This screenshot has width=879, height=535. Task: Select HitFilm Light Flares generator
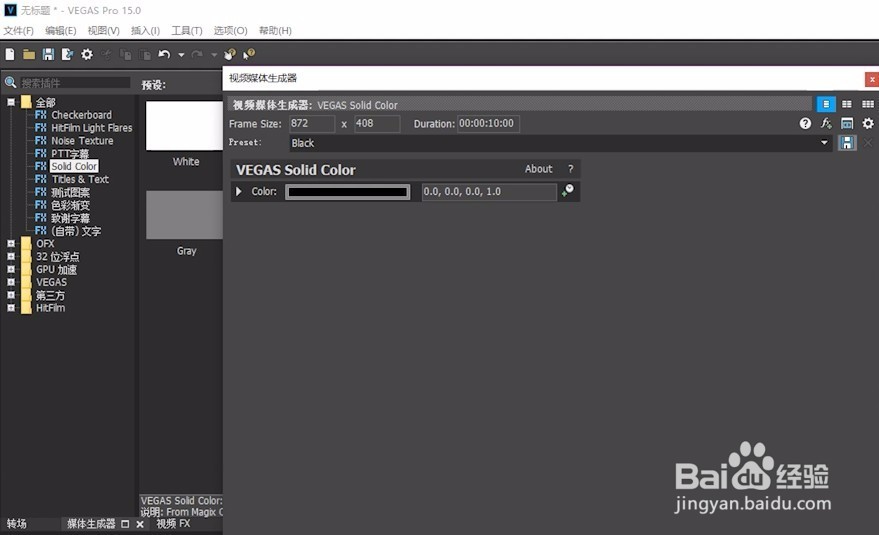point(92,128)
